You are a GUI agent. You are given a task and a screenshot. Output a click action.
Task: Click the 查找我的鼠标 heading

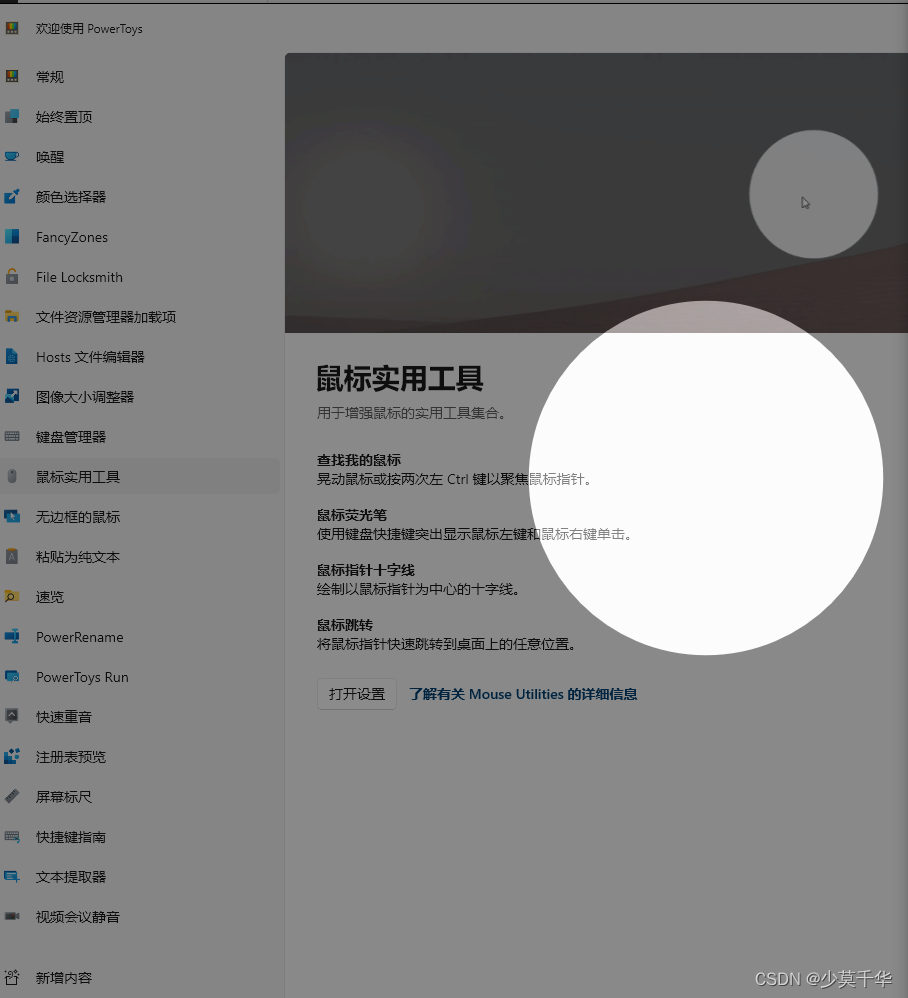tap(359, 460)
